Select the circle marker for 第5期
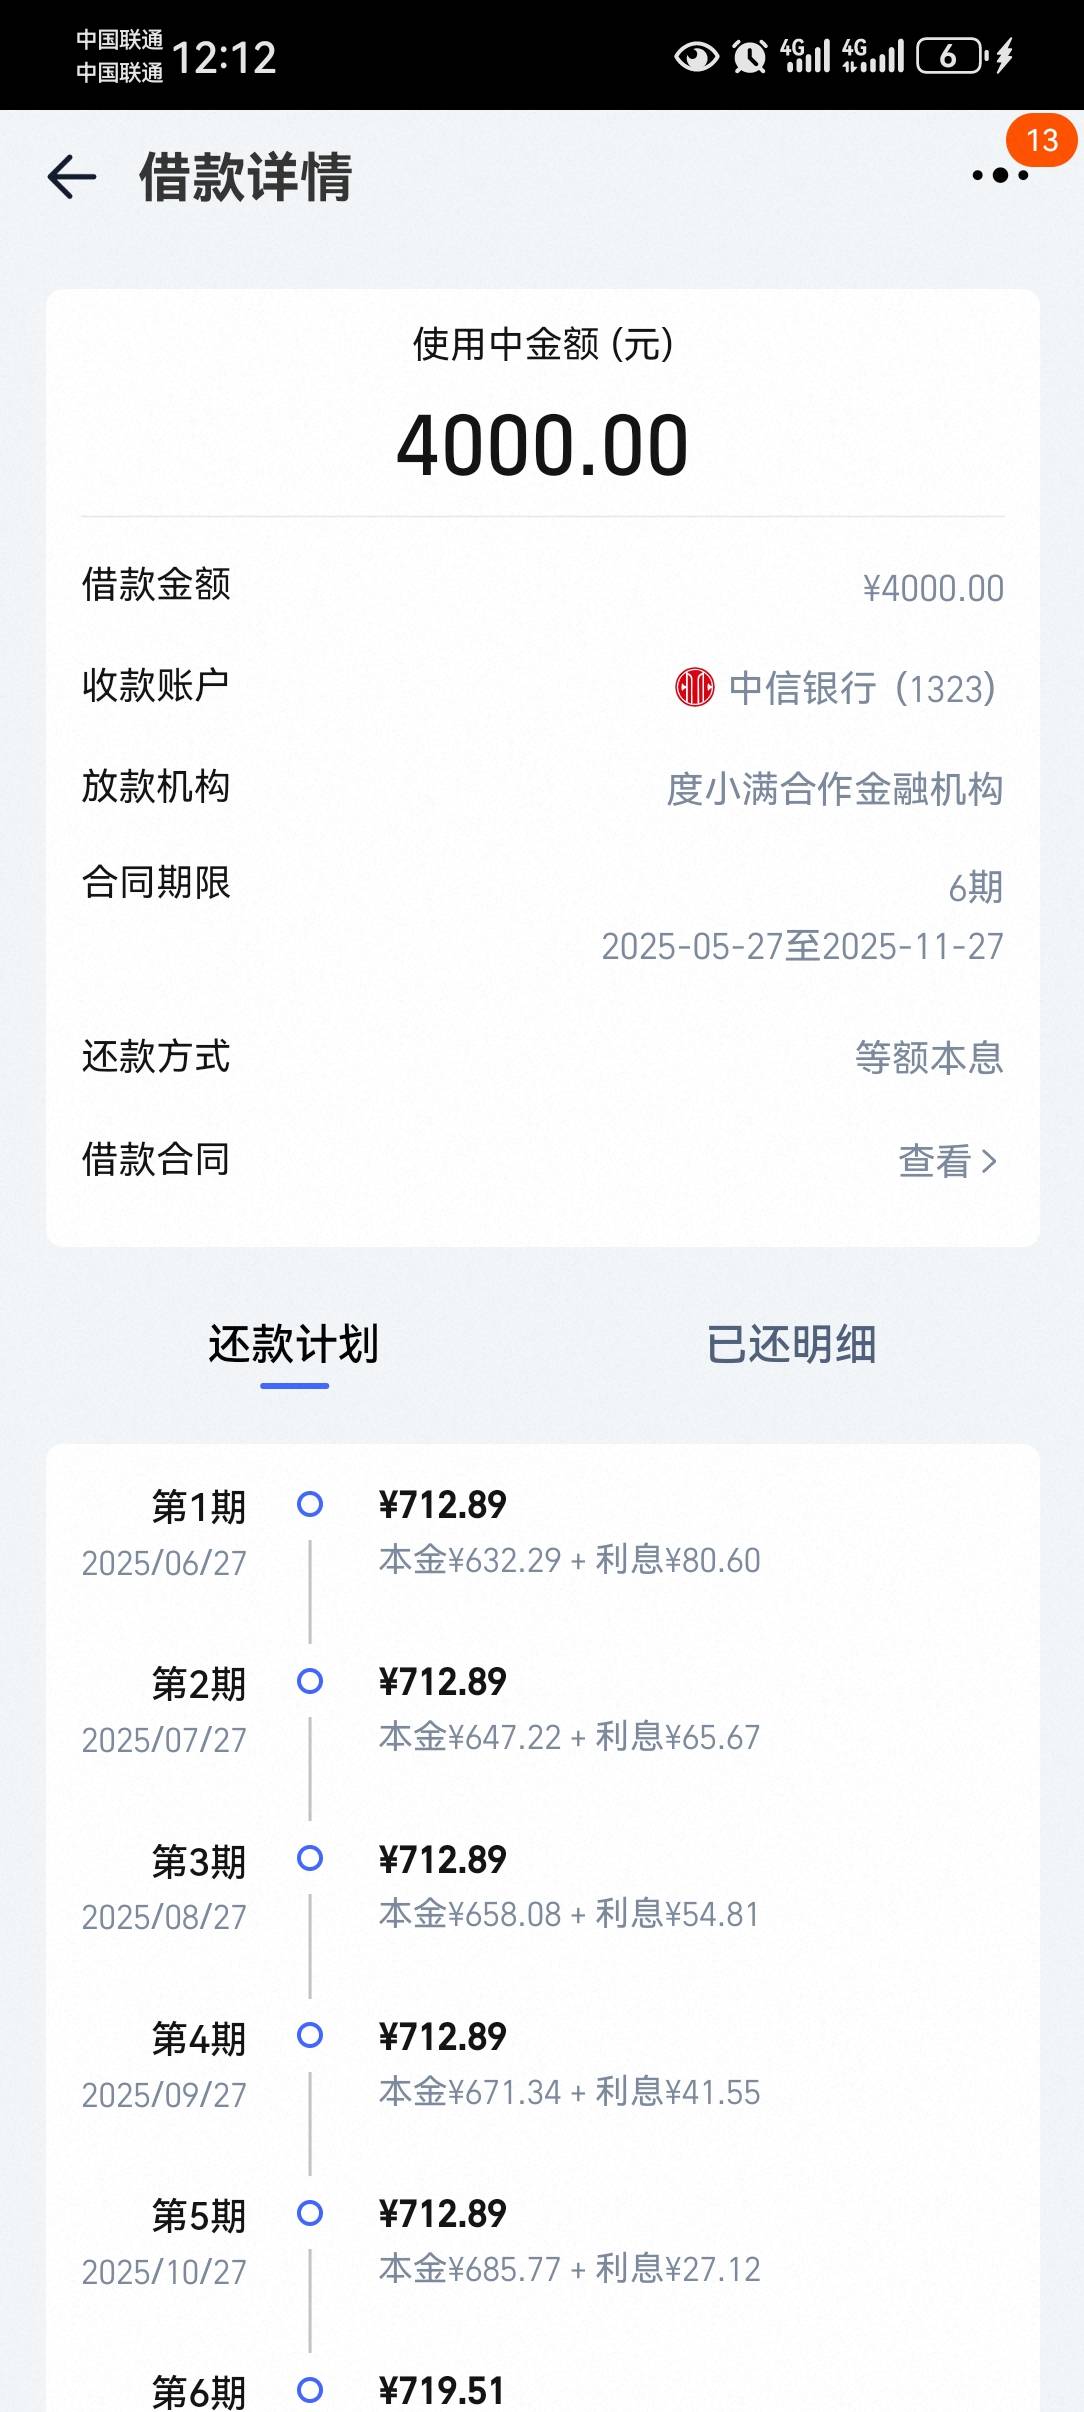This screenshot has height=2412, width=1084. (x=310, y=2213)
